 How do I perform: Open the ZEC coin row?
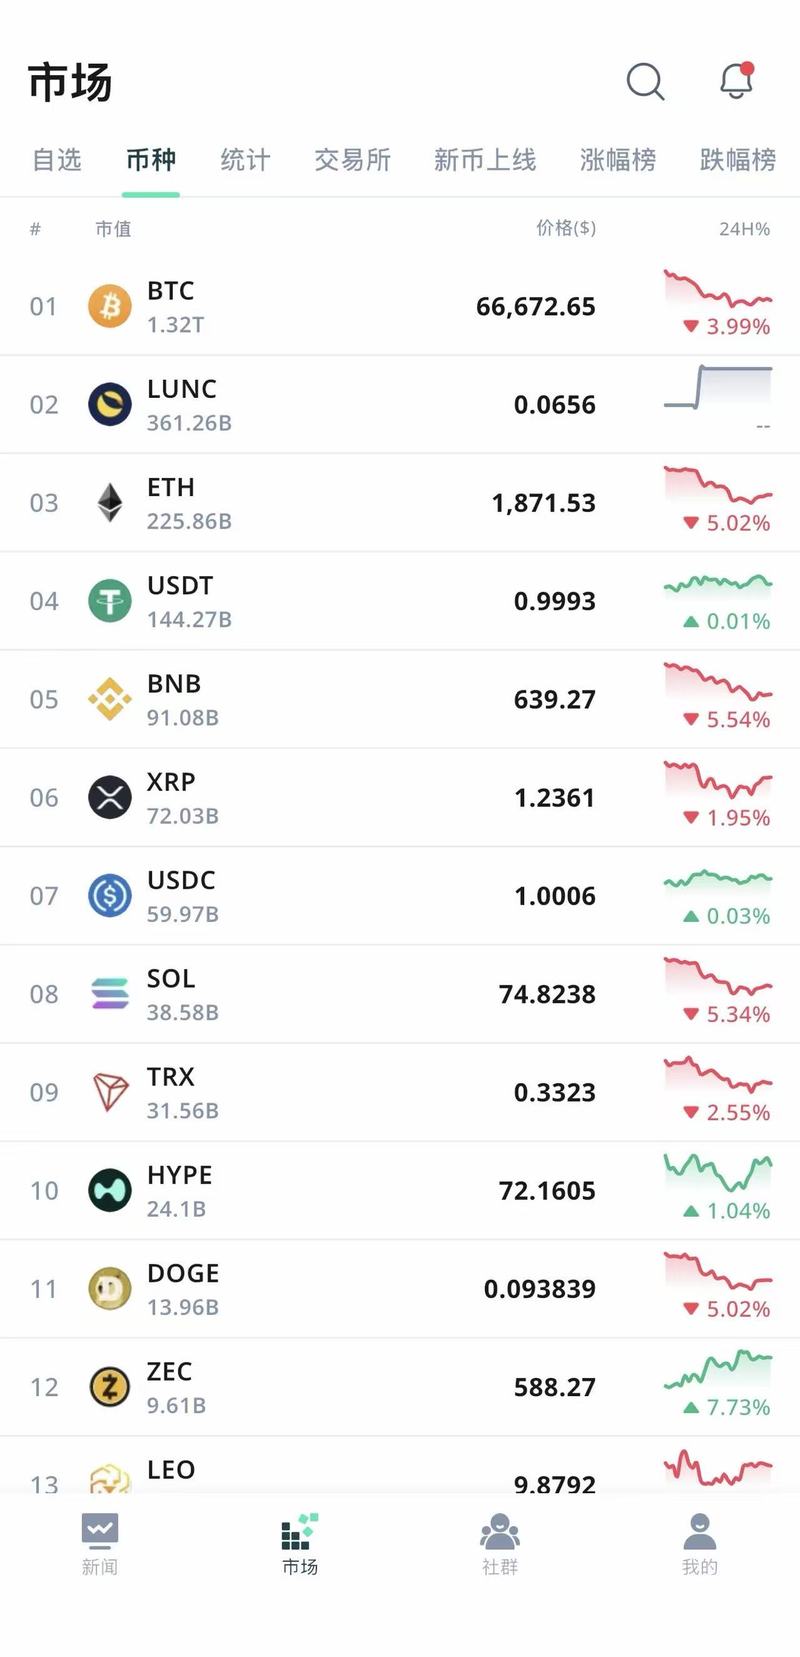[x=400, y=1387]
